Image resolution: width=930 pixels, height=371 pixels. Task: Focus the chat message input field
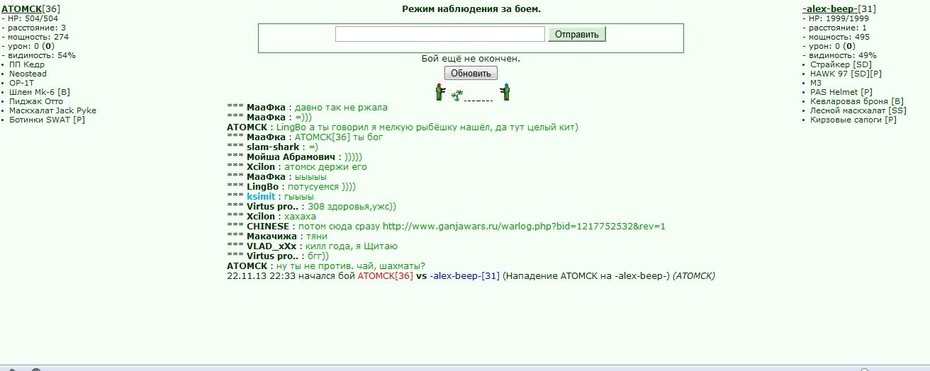[439, 34]
